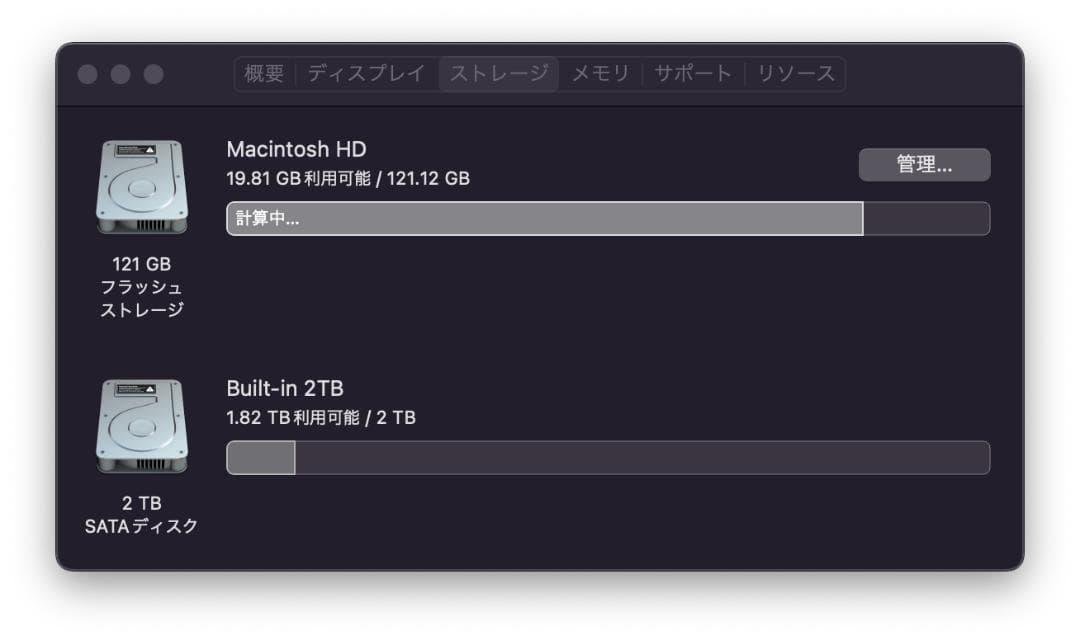Click the 管理... button
Screen dimensions: 1080x640
924,164
